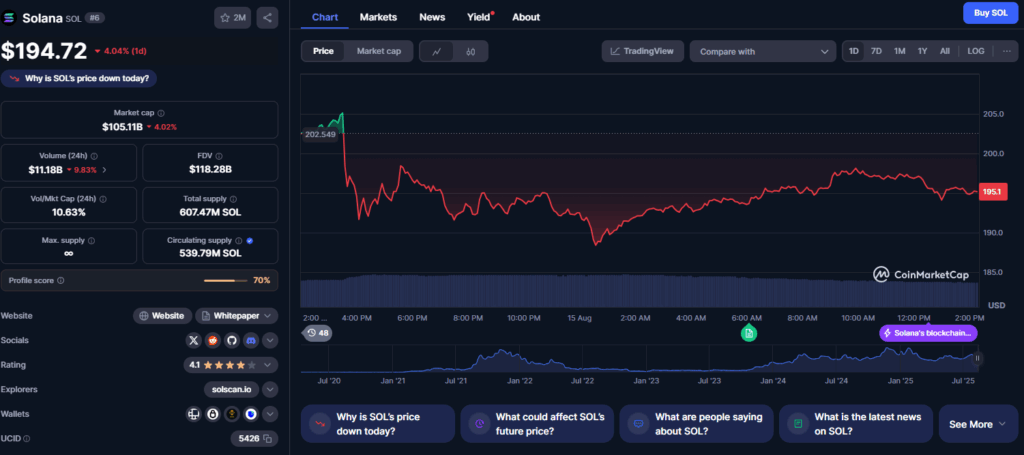Click the info icon beside Max. supply
1024x455 pixels.
pyautogui.click(x=91, y=240)
